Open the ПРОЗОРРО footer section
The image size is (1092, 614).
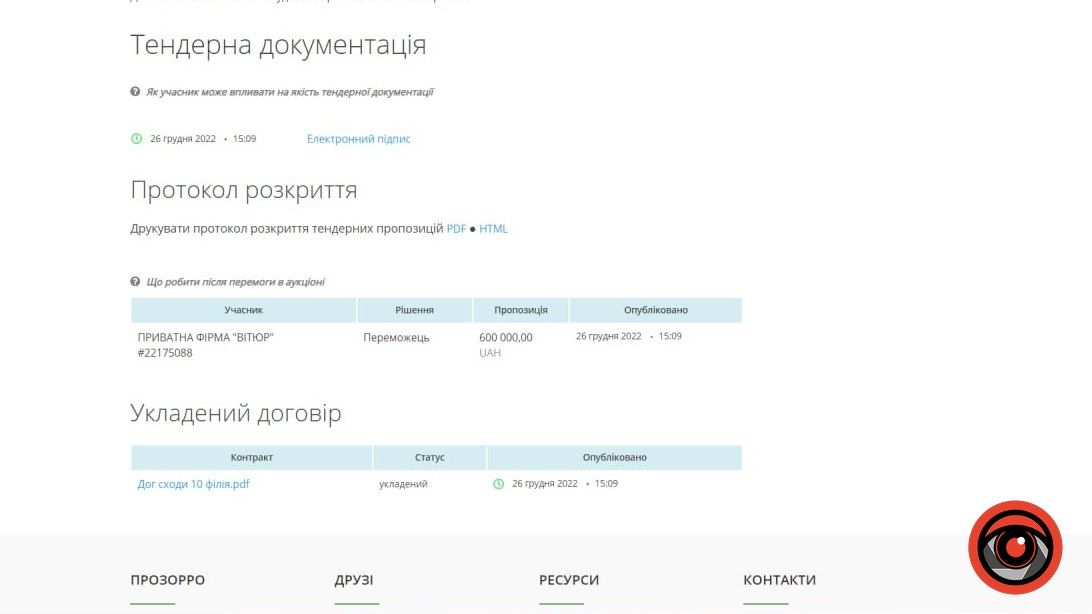(x=167, y=580)
